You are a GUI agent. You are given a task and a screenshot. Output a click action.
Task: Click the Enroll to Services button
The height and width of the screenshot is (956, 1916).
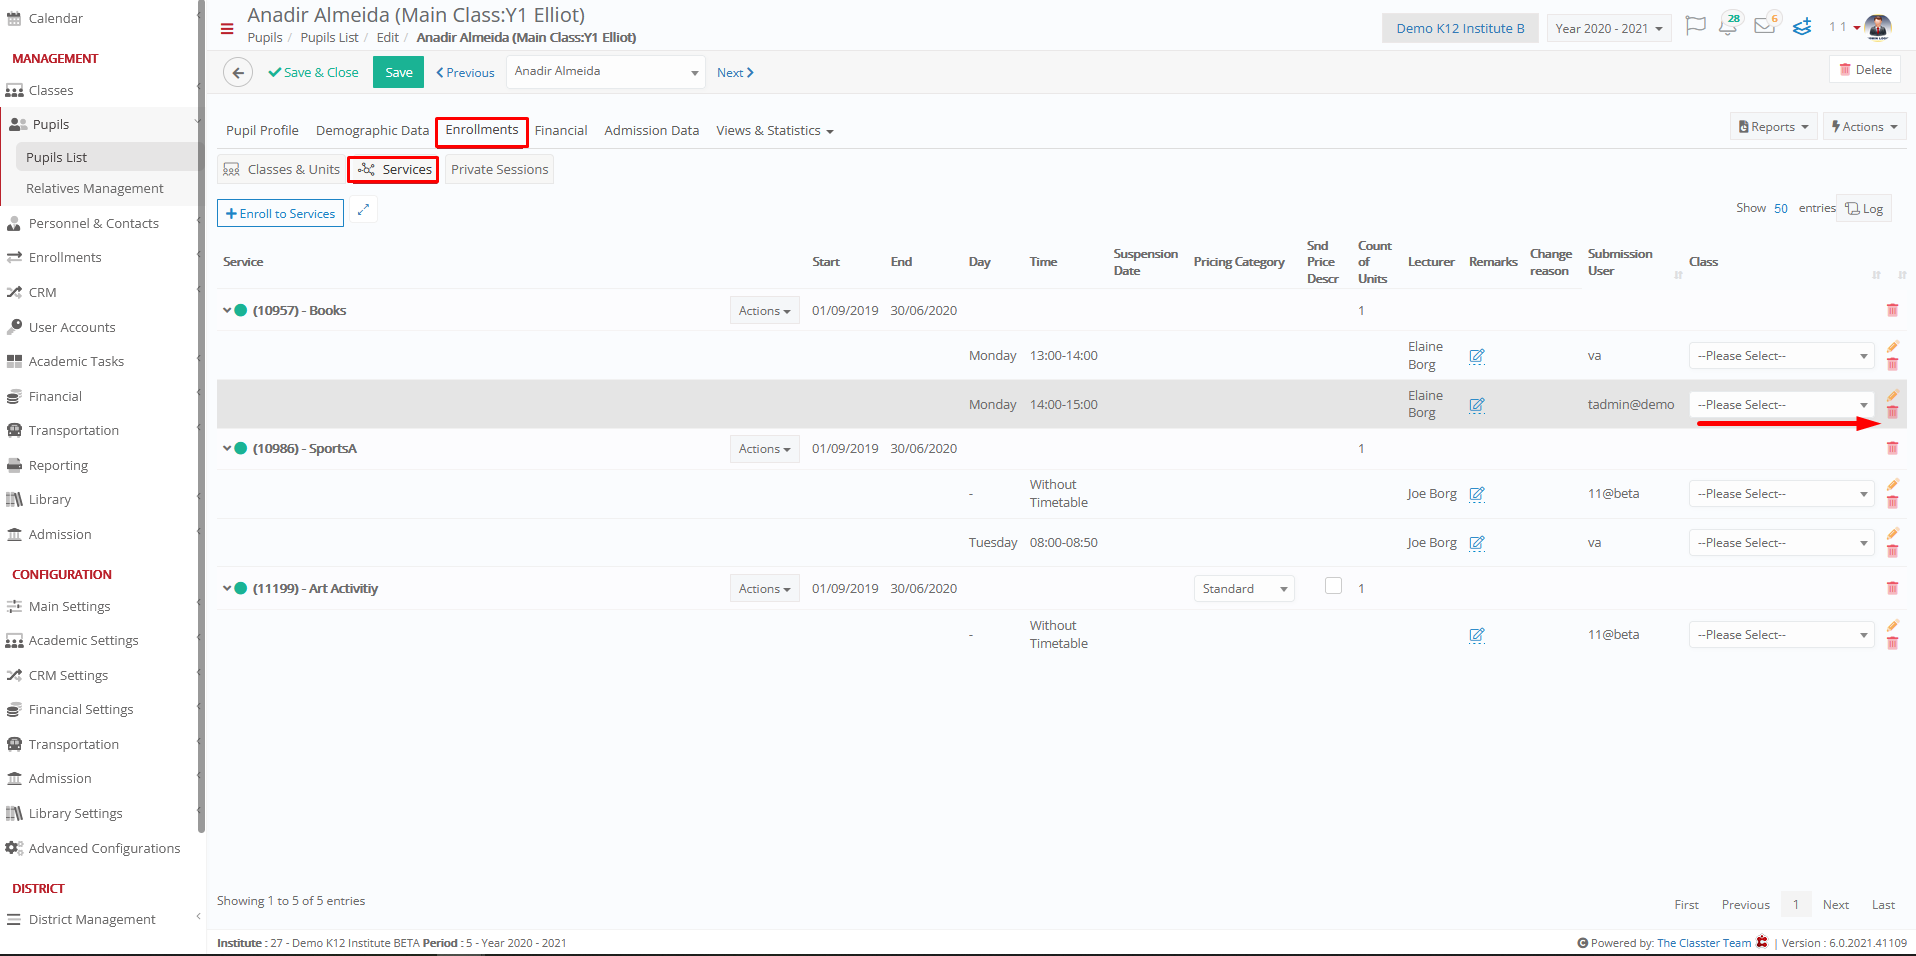point(280,213)
